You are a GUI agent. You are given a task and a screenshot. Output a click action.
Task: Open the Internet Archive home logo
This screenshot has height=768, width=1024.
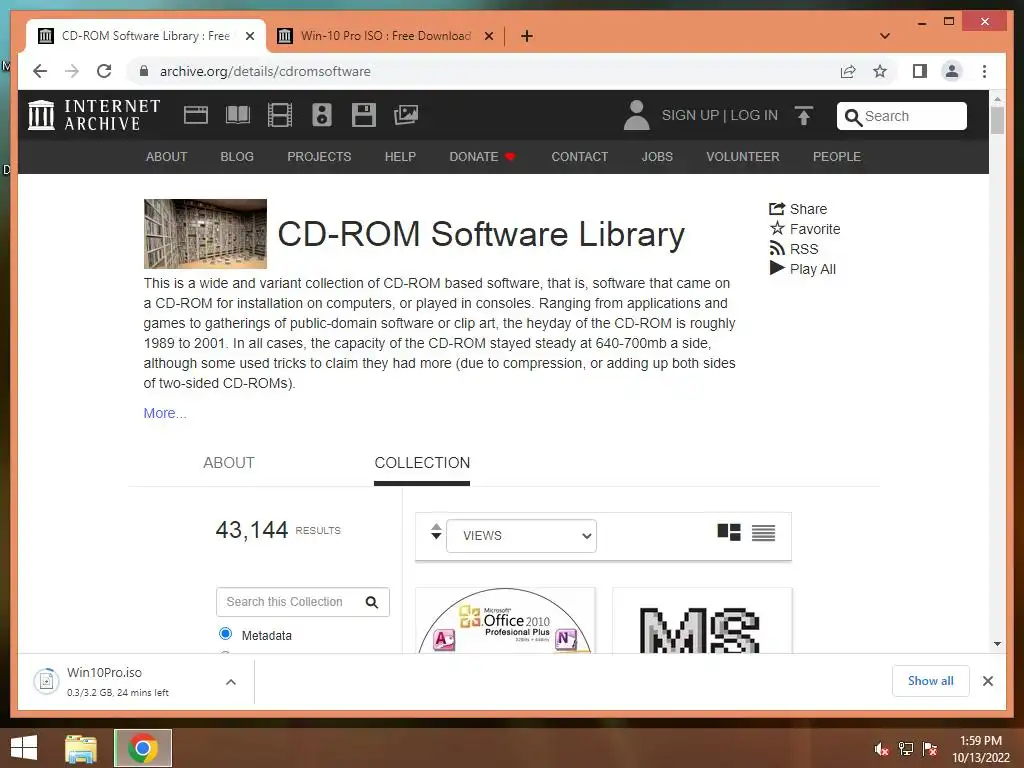pyautogui.click(x=94, y=115)
